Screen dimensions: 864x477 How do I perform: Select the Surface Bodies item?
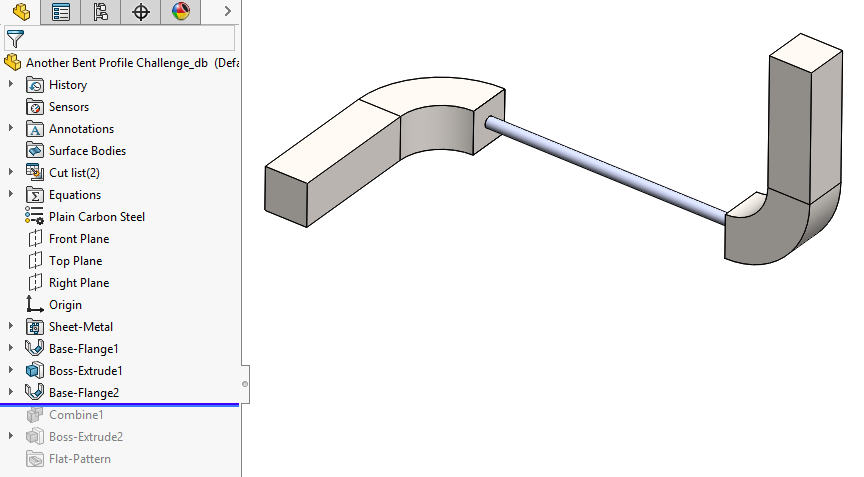coord(87,151)
